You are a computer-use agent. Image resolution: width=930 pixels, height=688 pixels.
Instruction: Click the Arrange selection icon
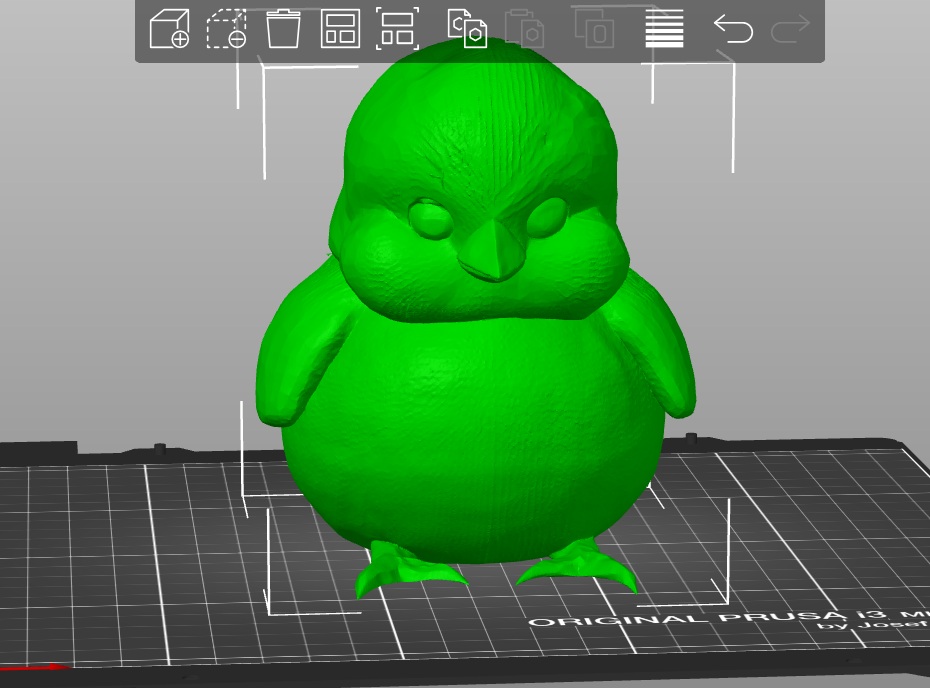pos(397,28)
